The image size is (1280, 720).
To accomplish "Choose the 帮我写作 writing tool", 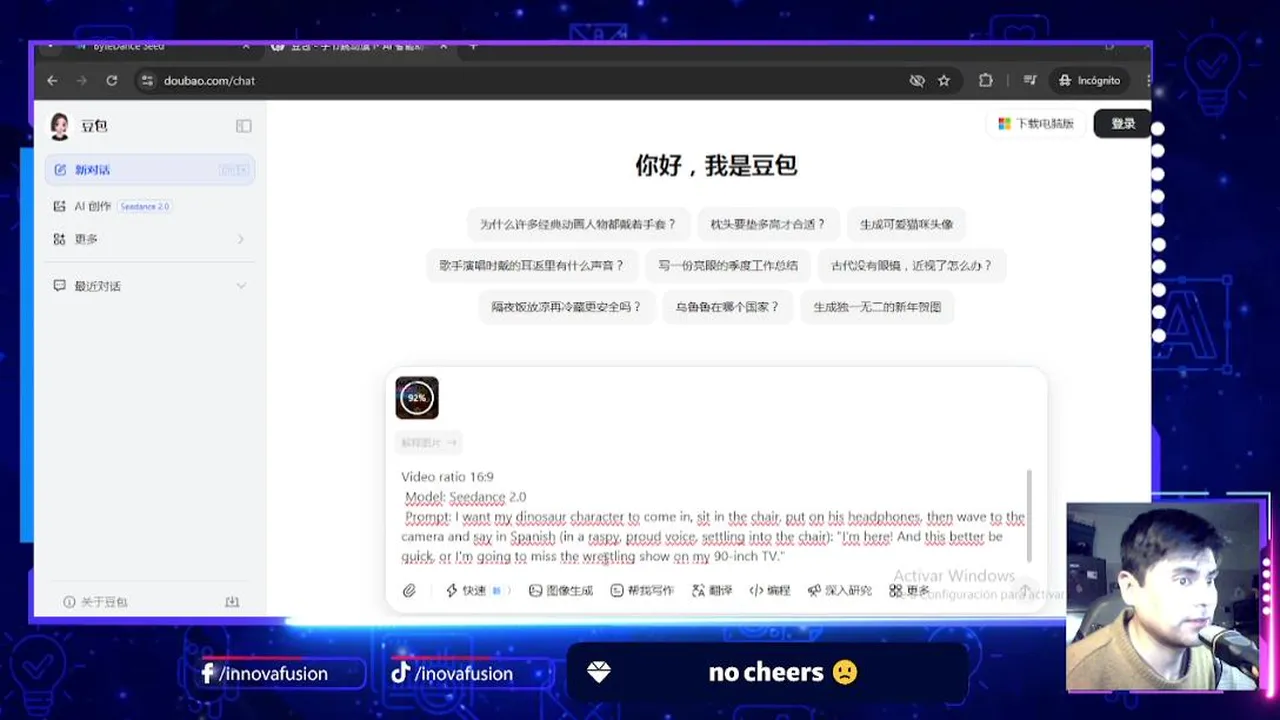I will click(x=643, y=591).
